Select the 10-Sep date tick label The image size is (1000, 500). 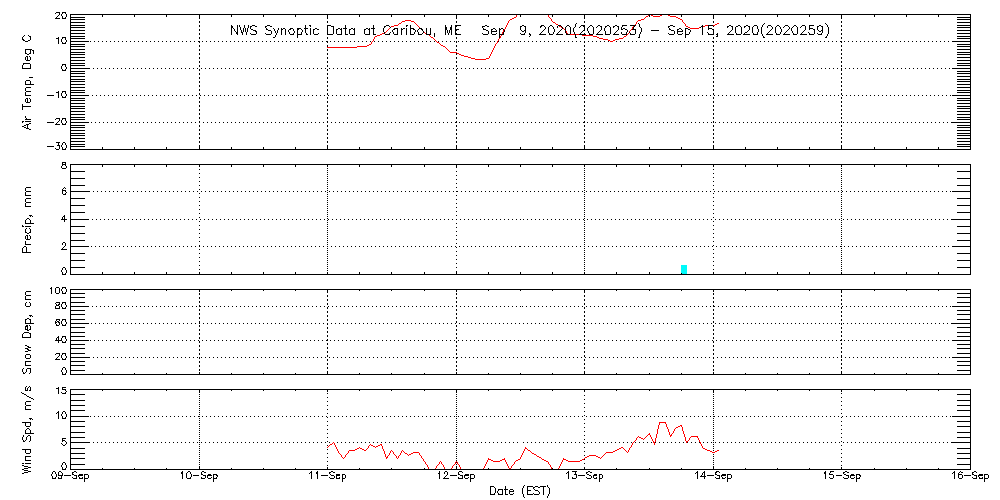(199, 477)
